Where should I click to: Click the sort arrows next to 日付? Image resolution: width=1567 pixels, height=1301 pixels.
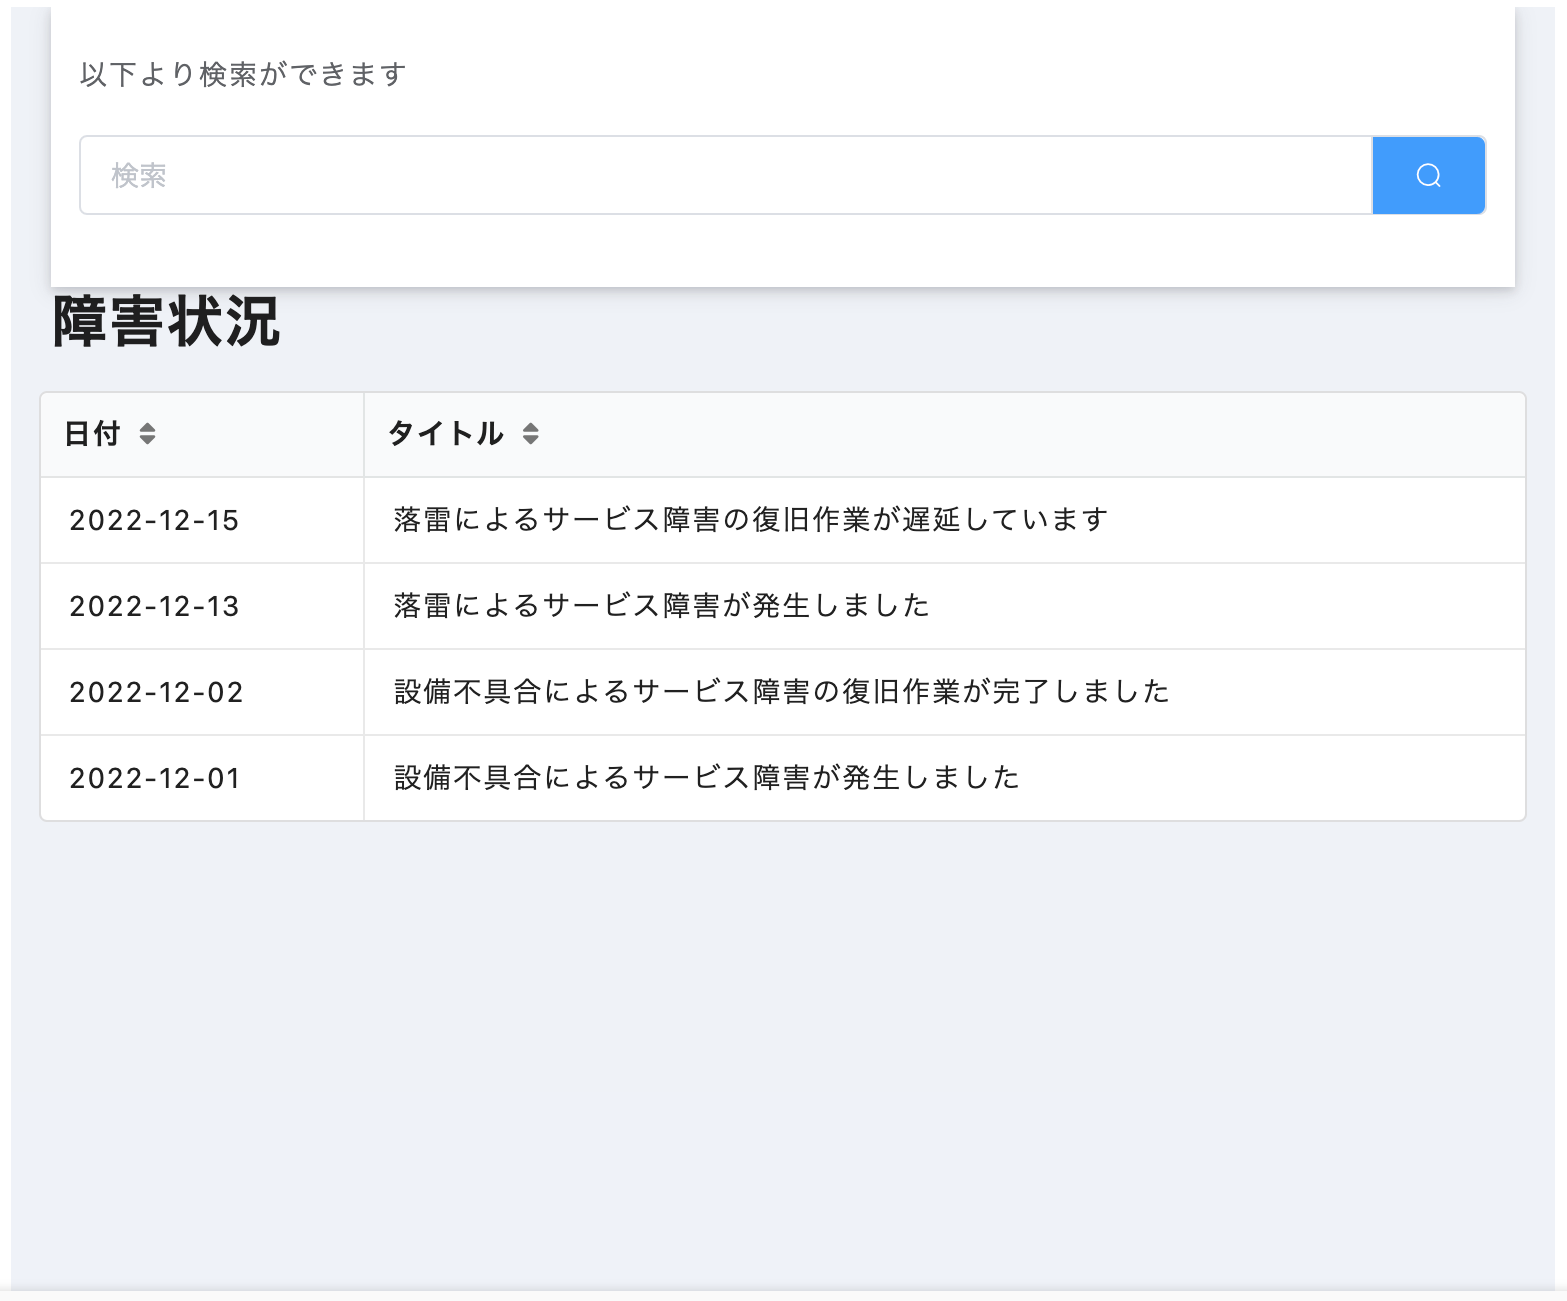(x=146, y=434)
